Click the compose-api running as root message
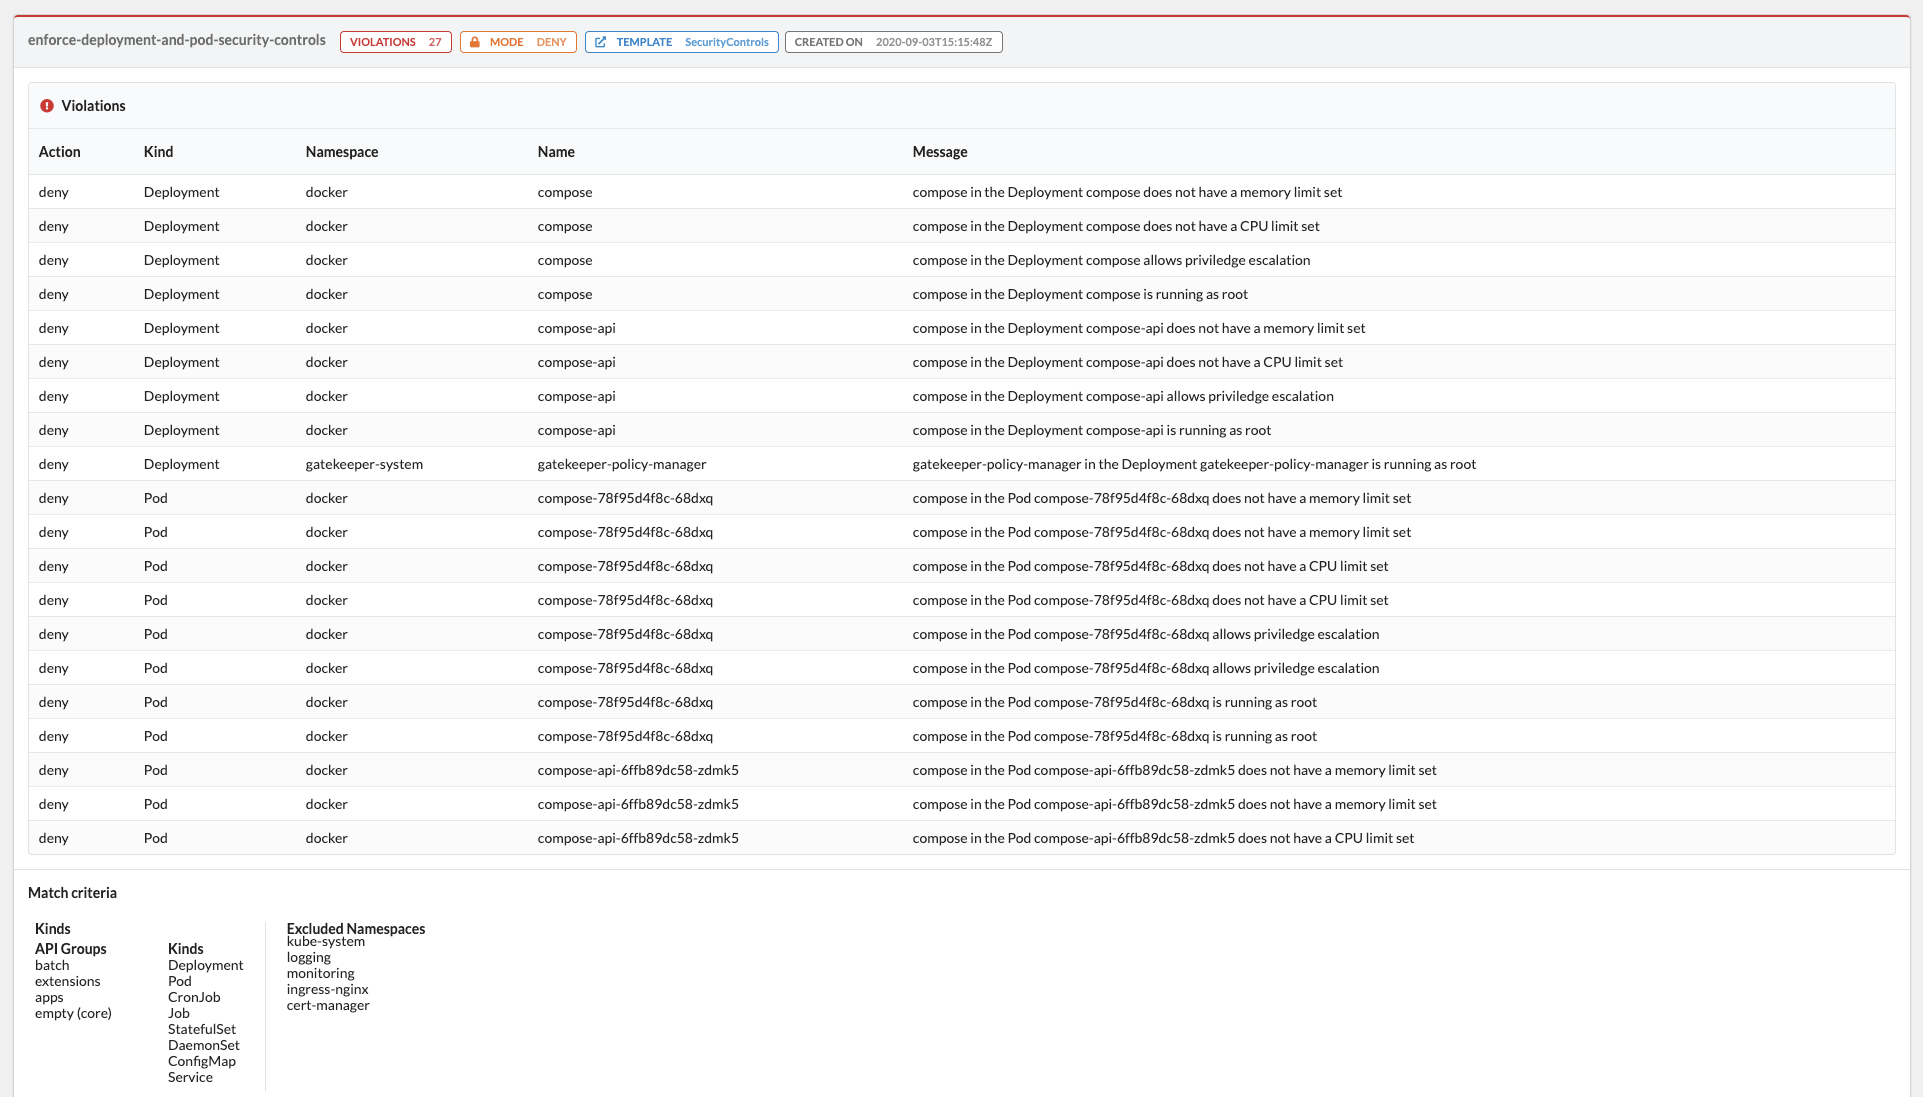 (x=1091, y=430)
